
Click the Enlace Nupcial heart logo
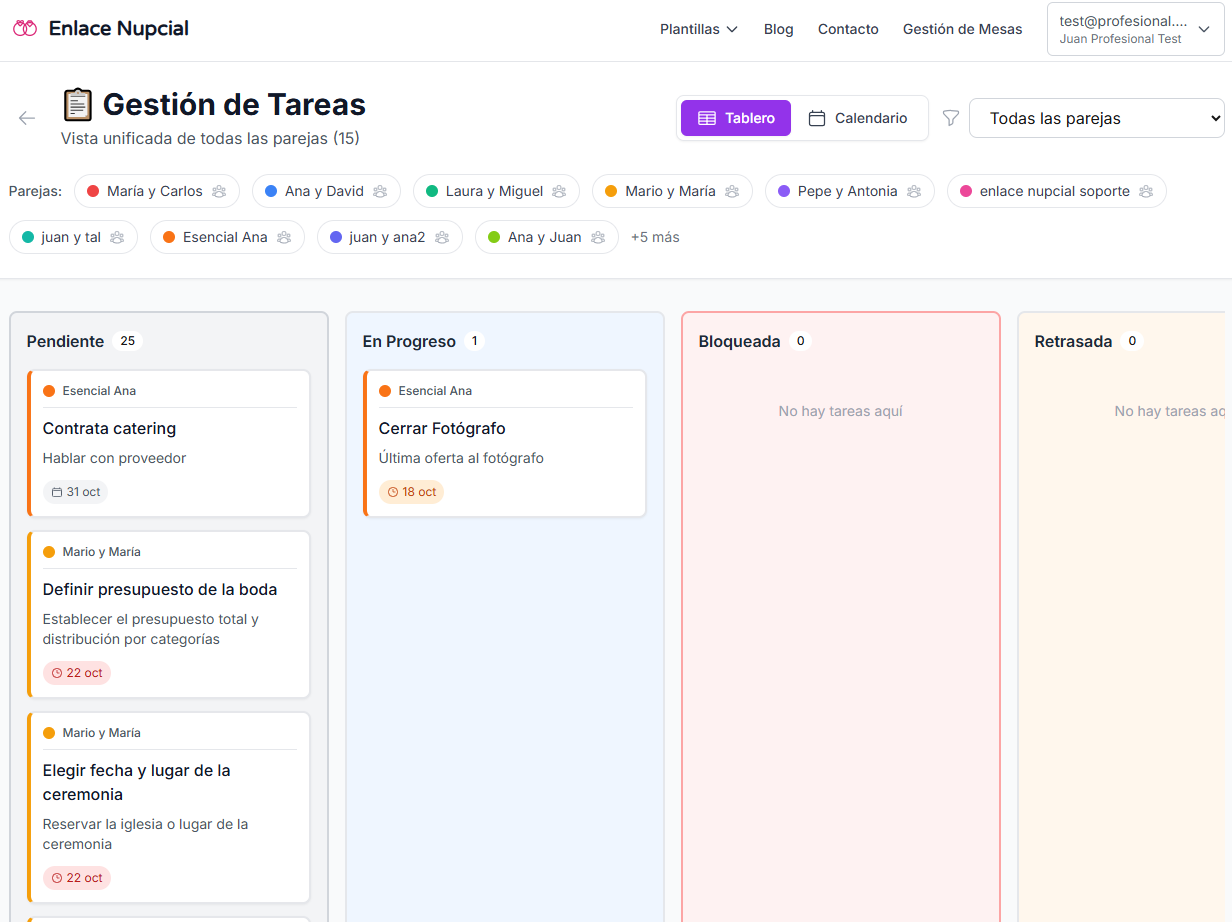tap(23, 28)
